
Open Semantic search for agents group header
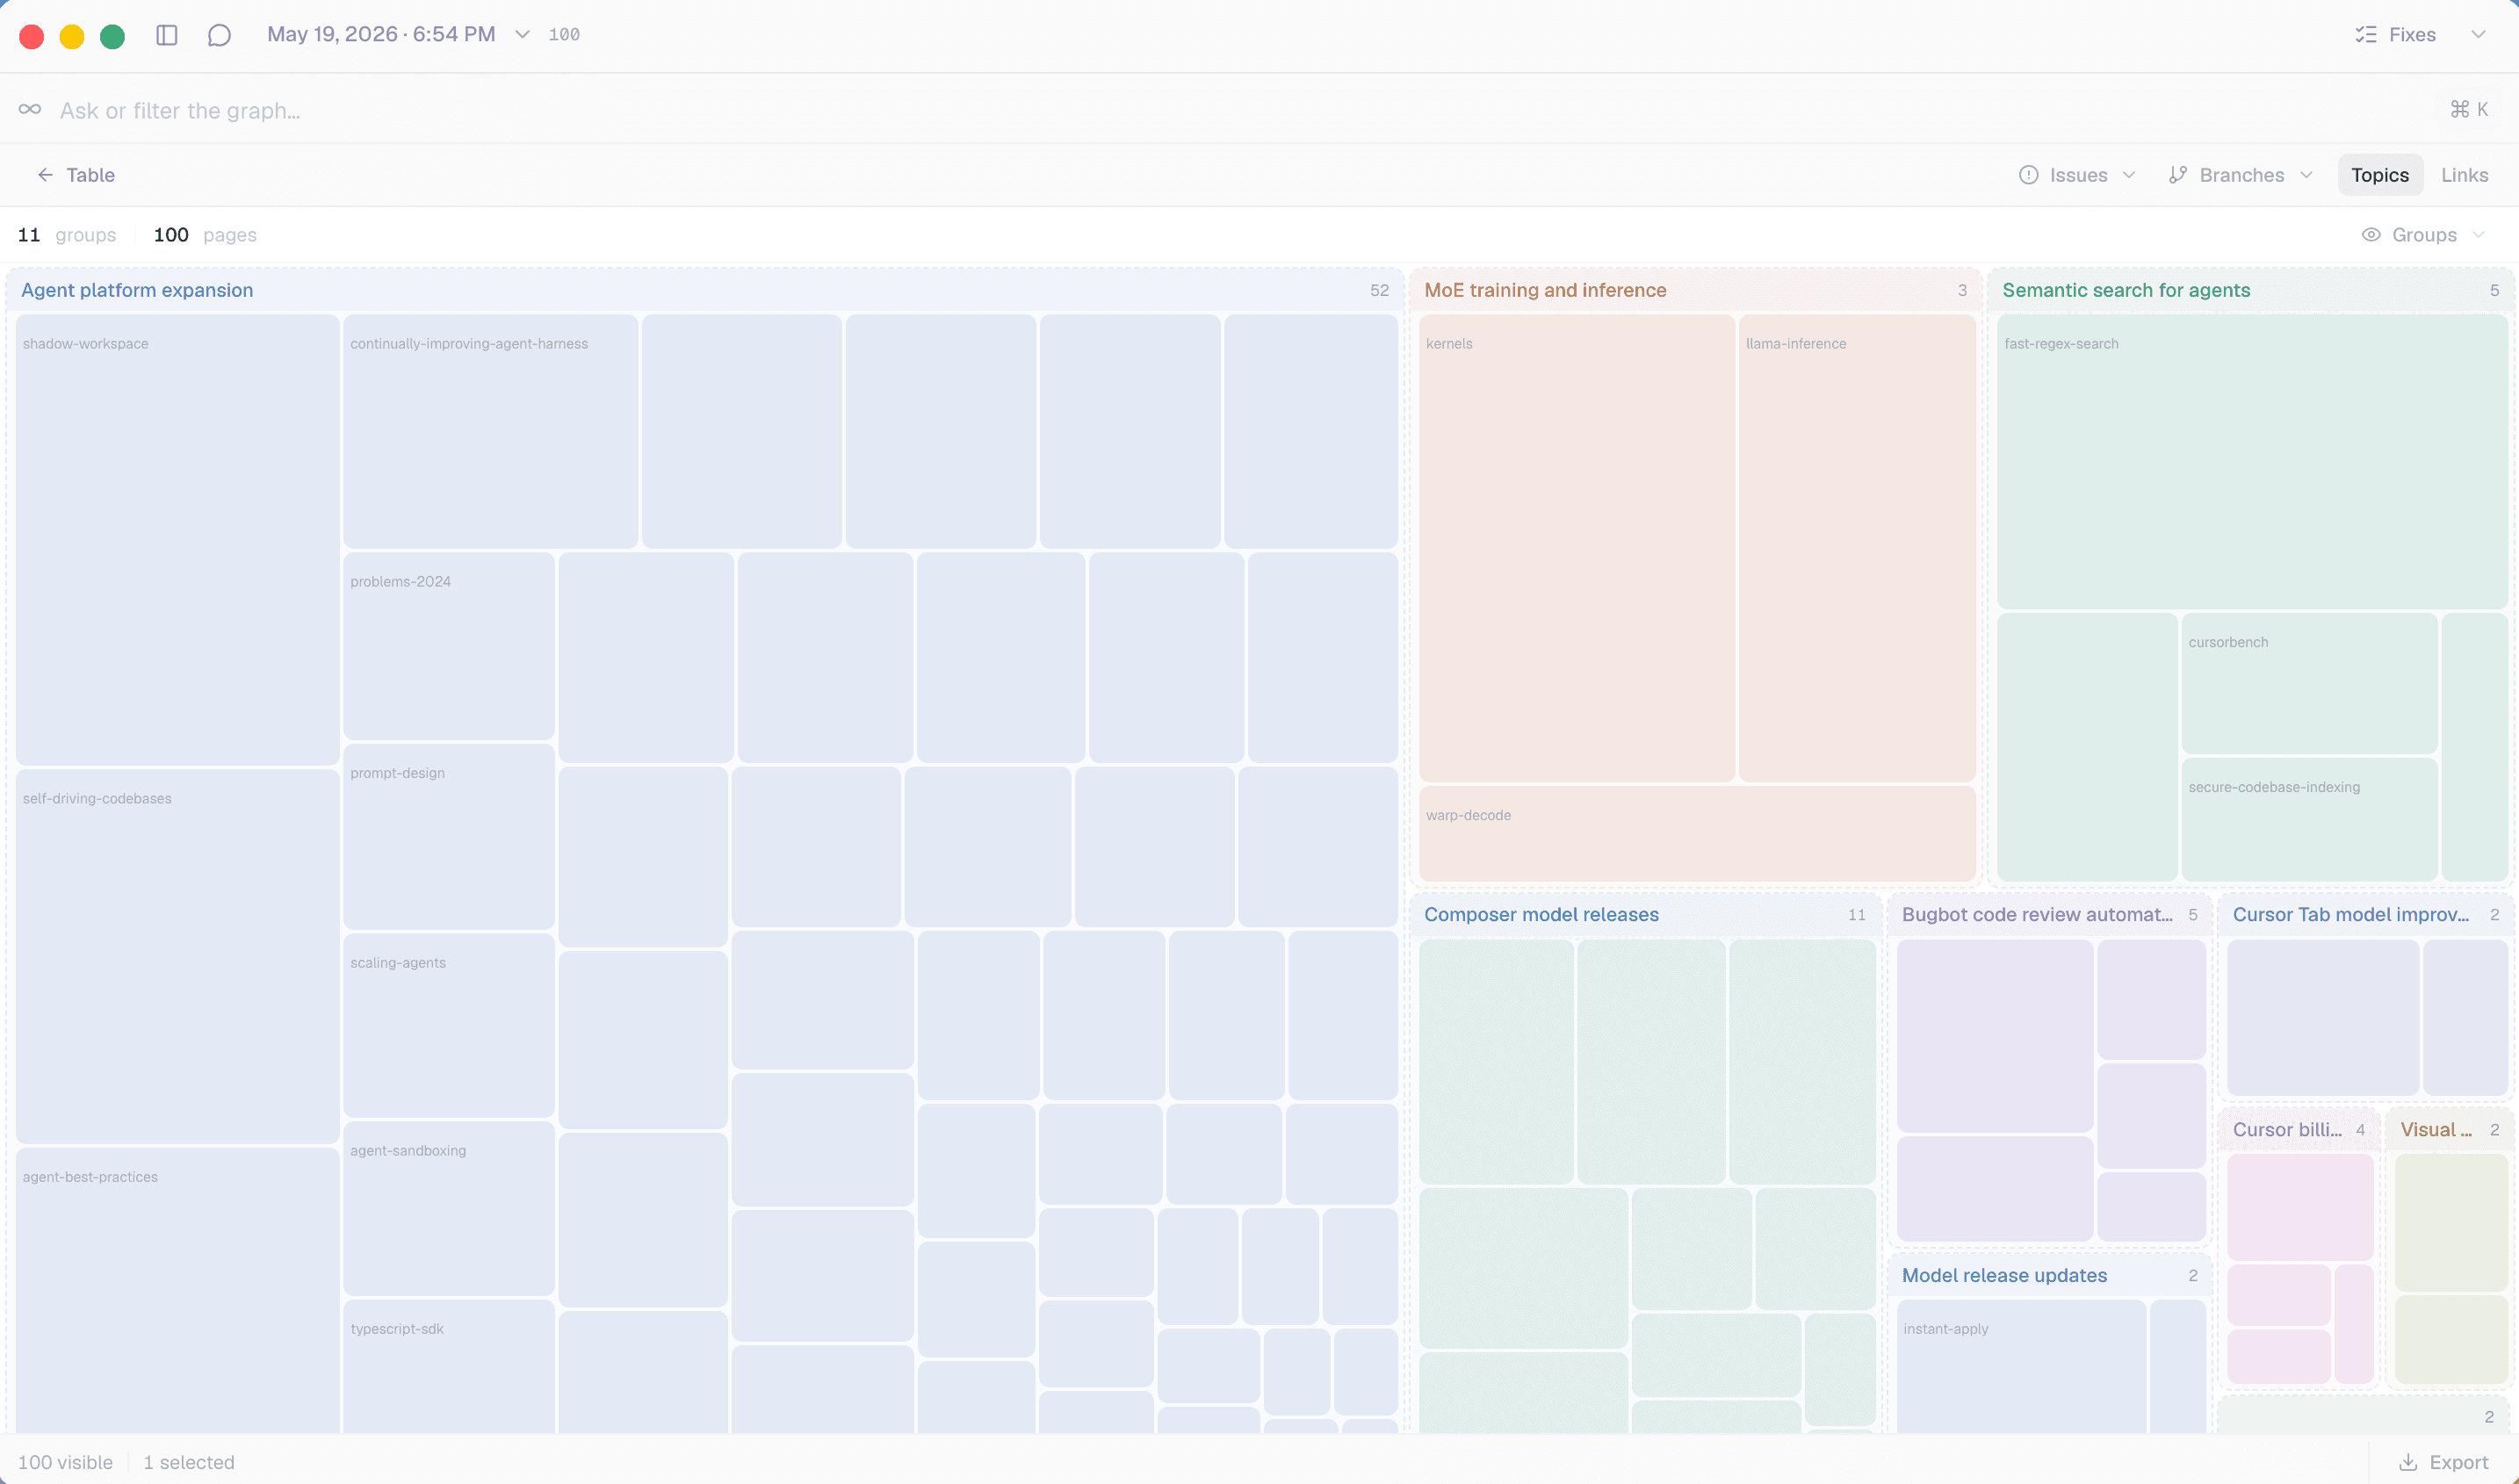(2250, 290)
